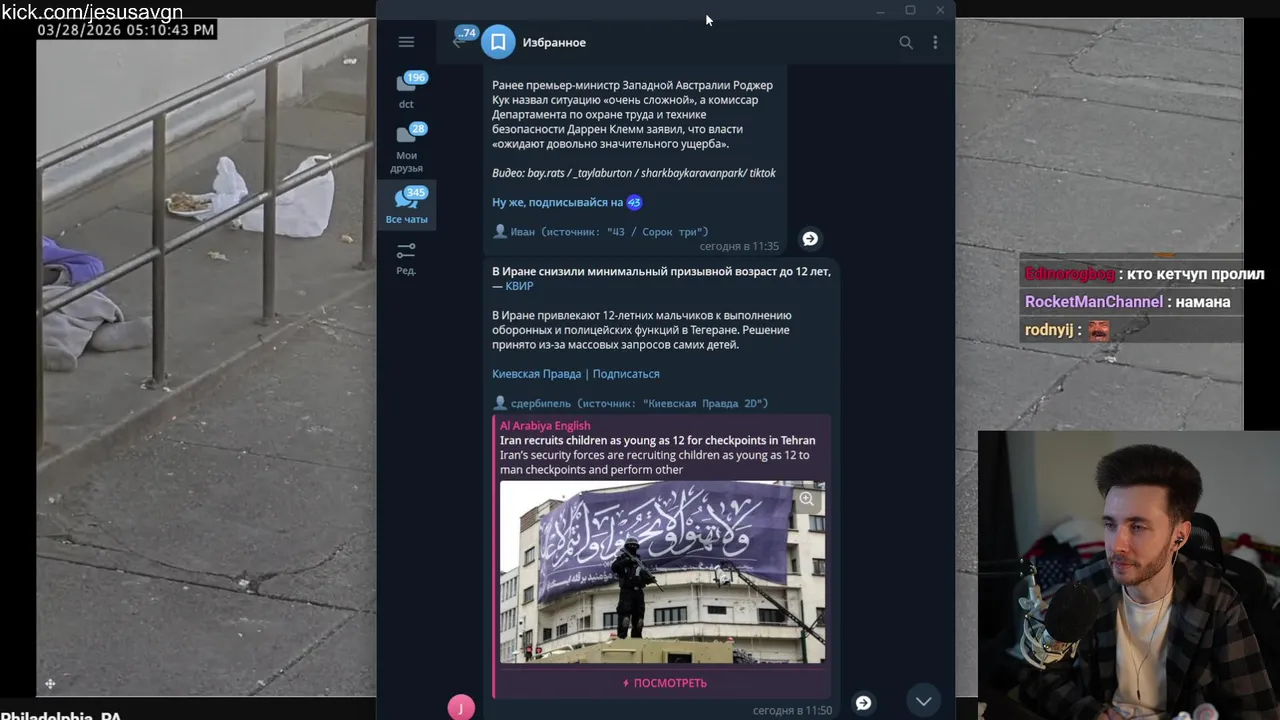Forward the Western Australia message via share arrow
Screen dimensions: 1280x720
click(x=810, y=238)
